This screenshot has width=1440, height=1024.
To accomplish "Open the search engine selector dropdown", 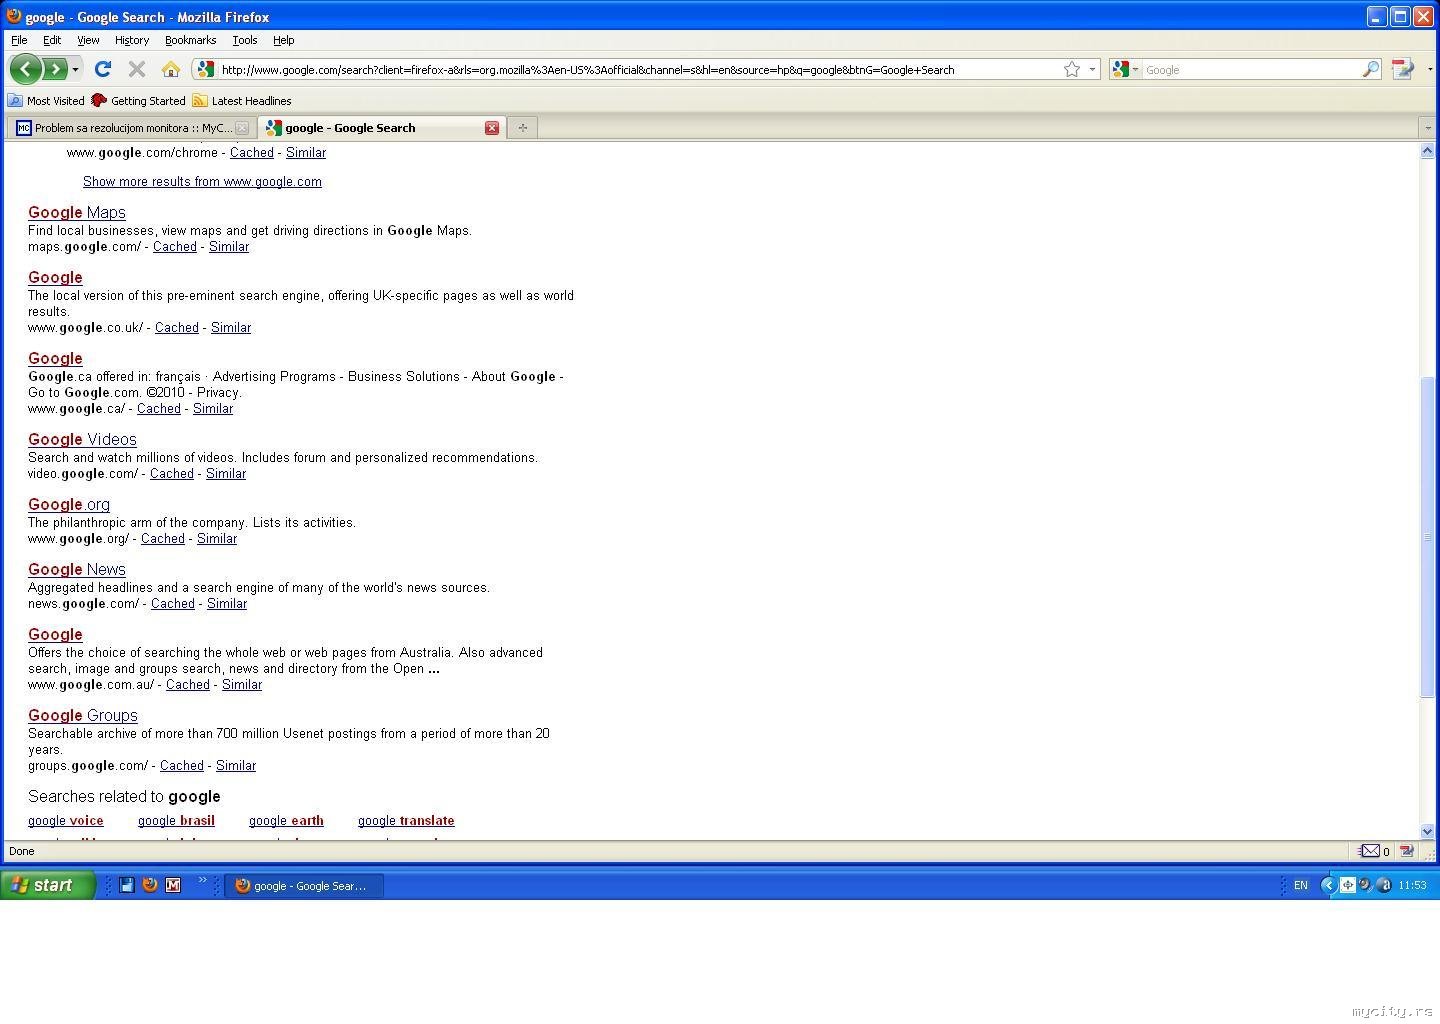I will point(1125,69).
